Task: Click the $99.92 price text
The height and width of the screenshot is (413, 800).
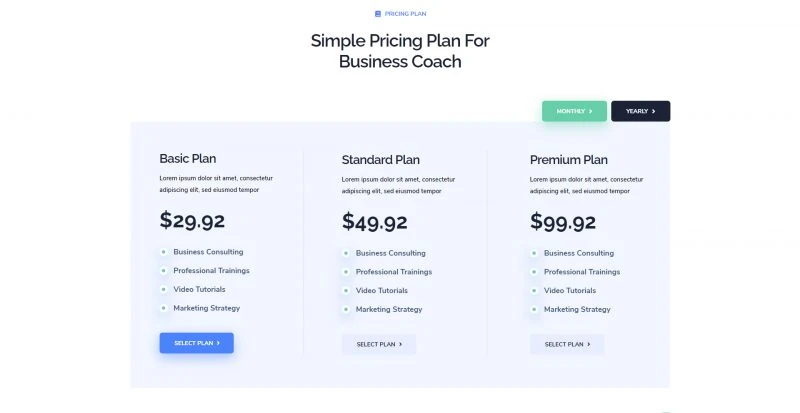Action: point(563,222)
